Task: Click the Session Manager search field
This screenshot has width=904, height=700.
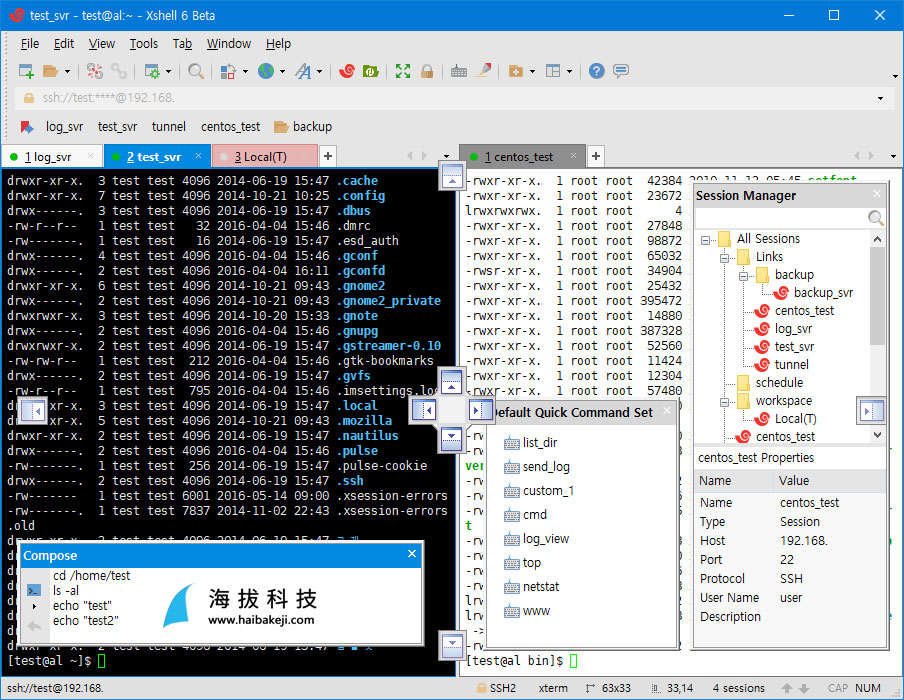Action: 783,218
